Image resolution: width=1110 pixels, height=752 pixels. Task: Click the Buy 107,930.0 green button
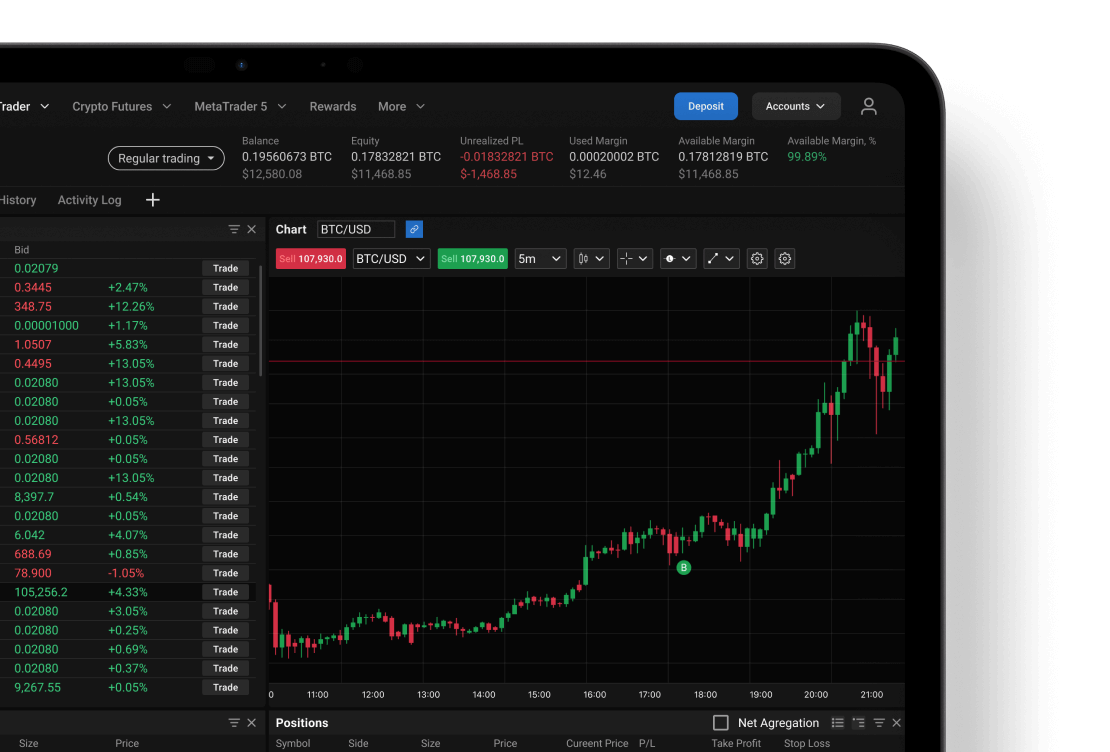pyautogui.click(x=472, y=258)
